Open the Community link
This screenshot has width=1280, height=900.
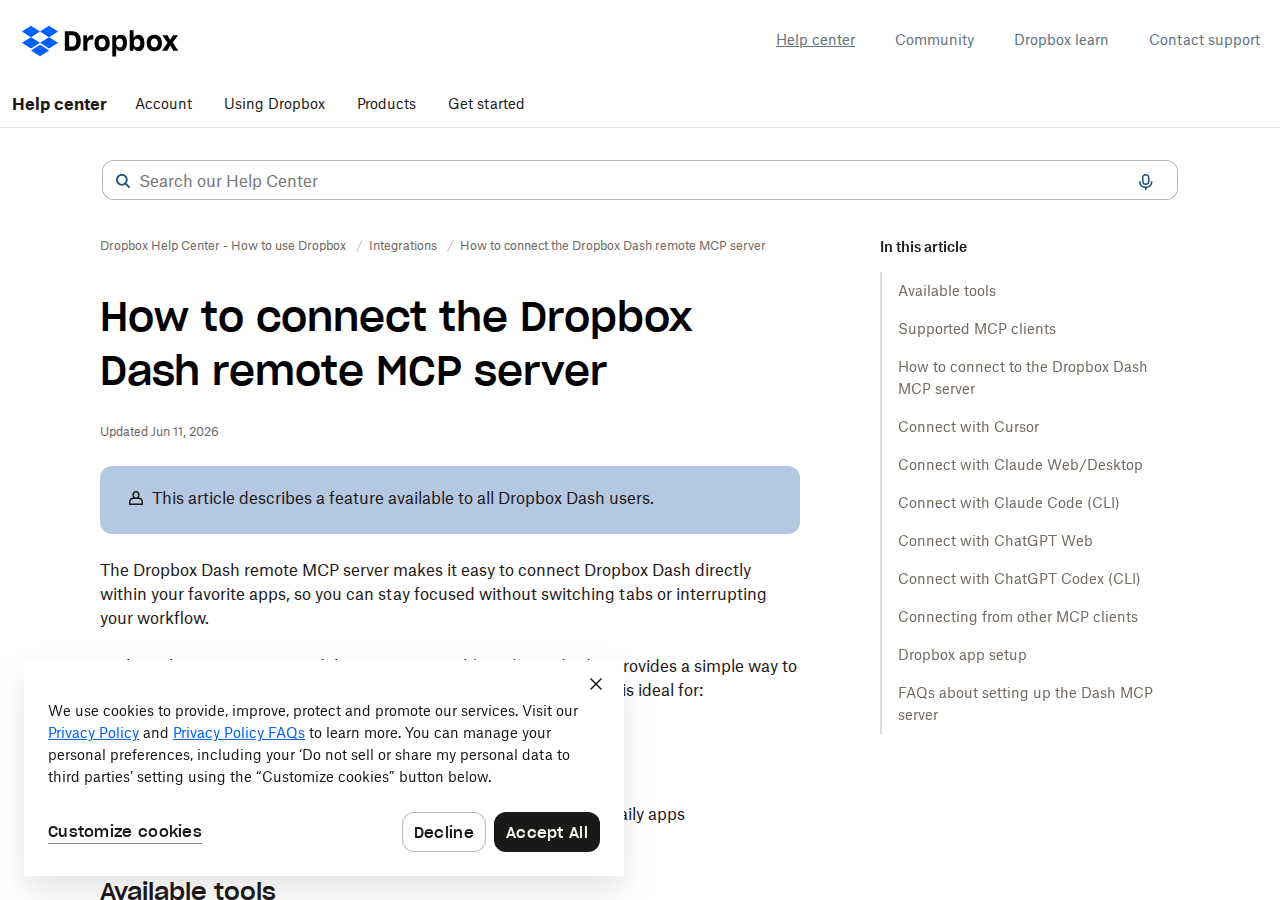click(x=935, y=40)
